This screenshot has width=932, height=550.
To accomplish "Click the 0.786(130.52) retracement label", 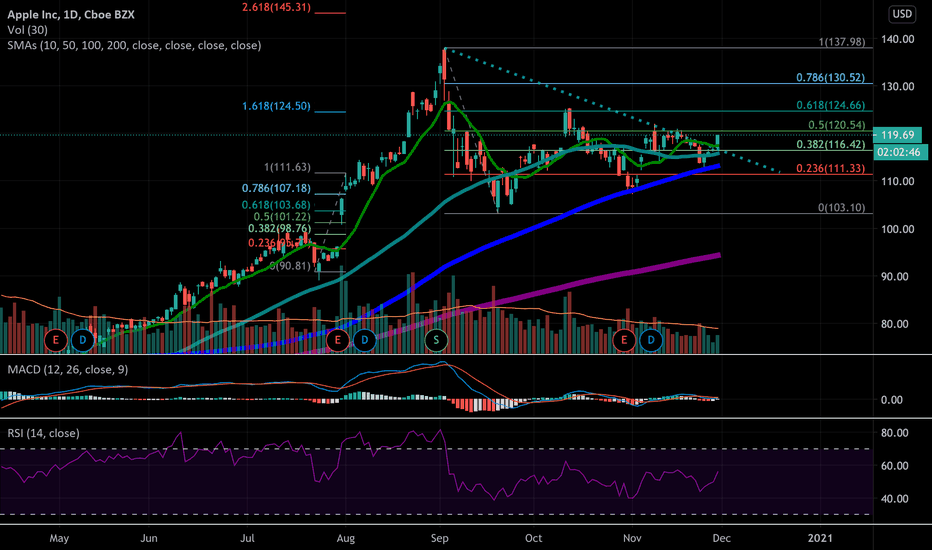I will pos(830,78).
